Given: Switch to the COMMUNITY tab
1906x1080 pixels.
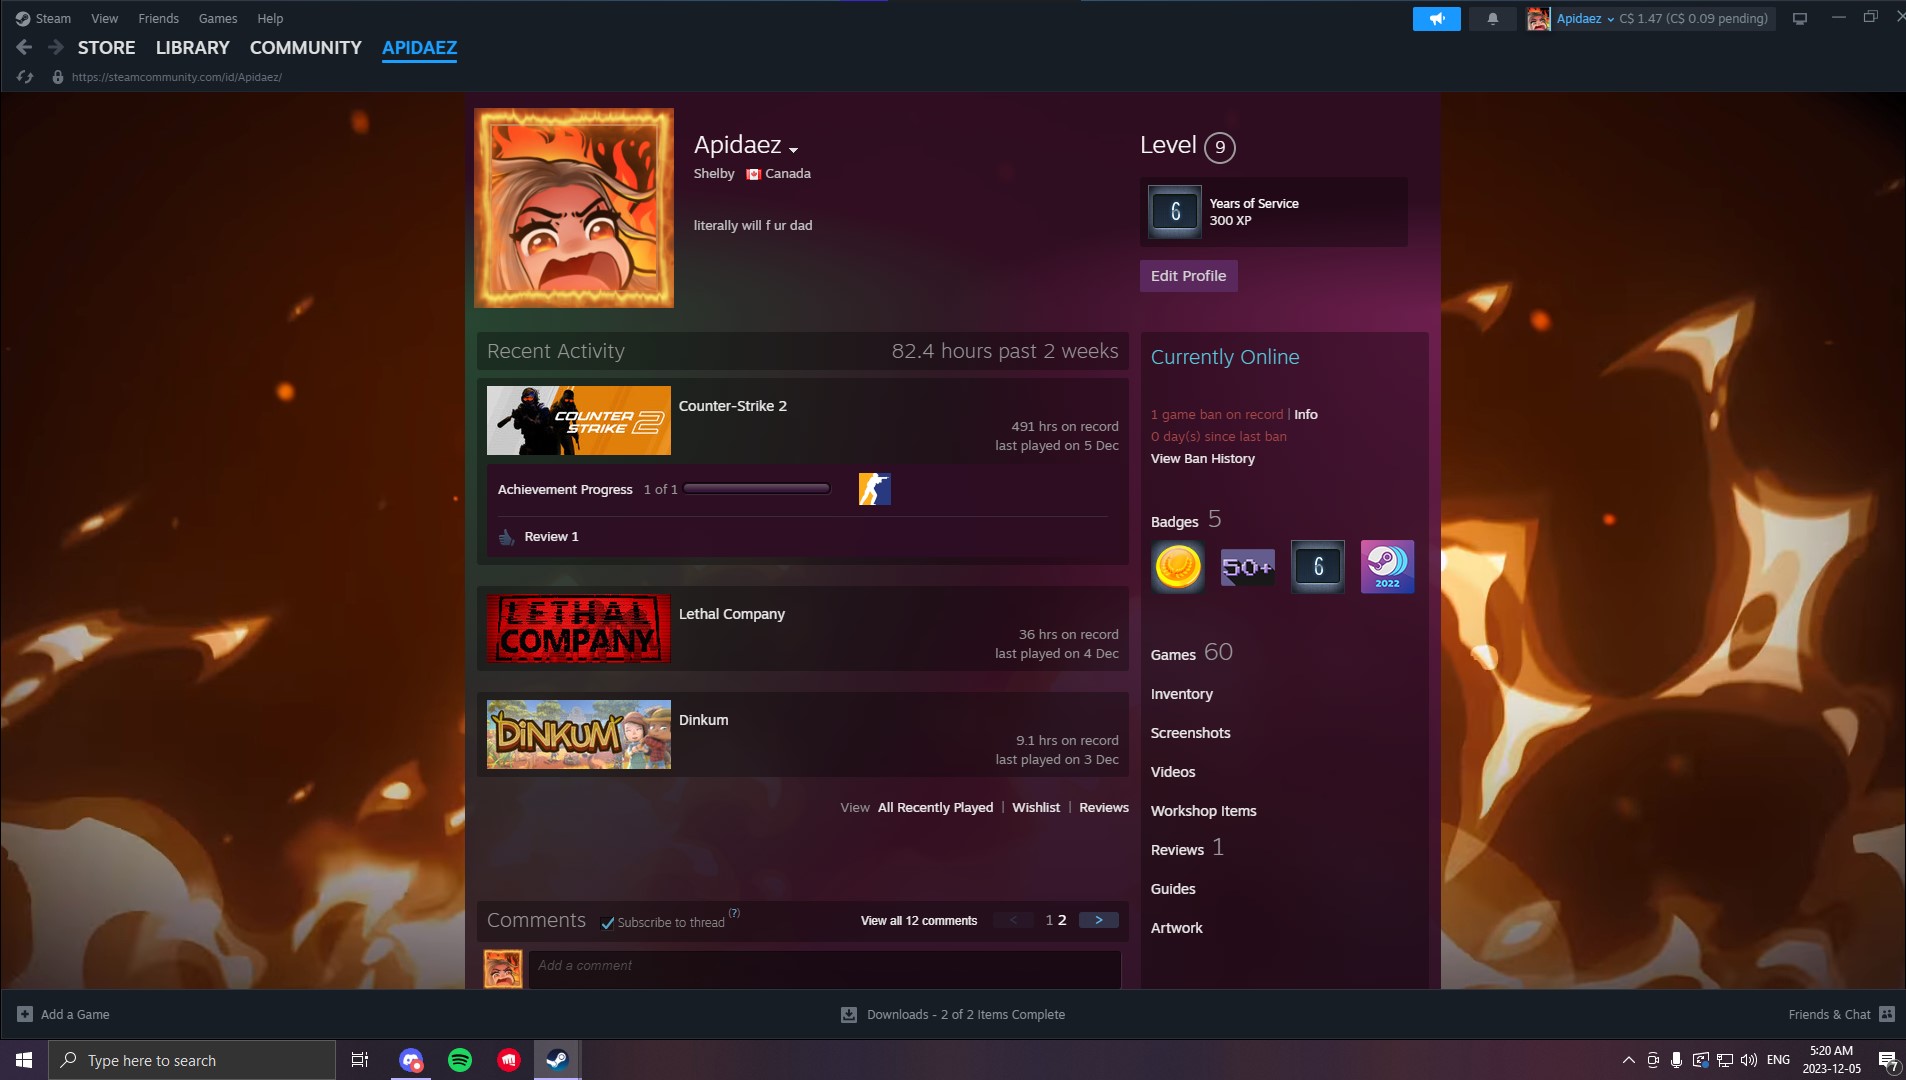Looking at the screenshot, I should 305,48.
